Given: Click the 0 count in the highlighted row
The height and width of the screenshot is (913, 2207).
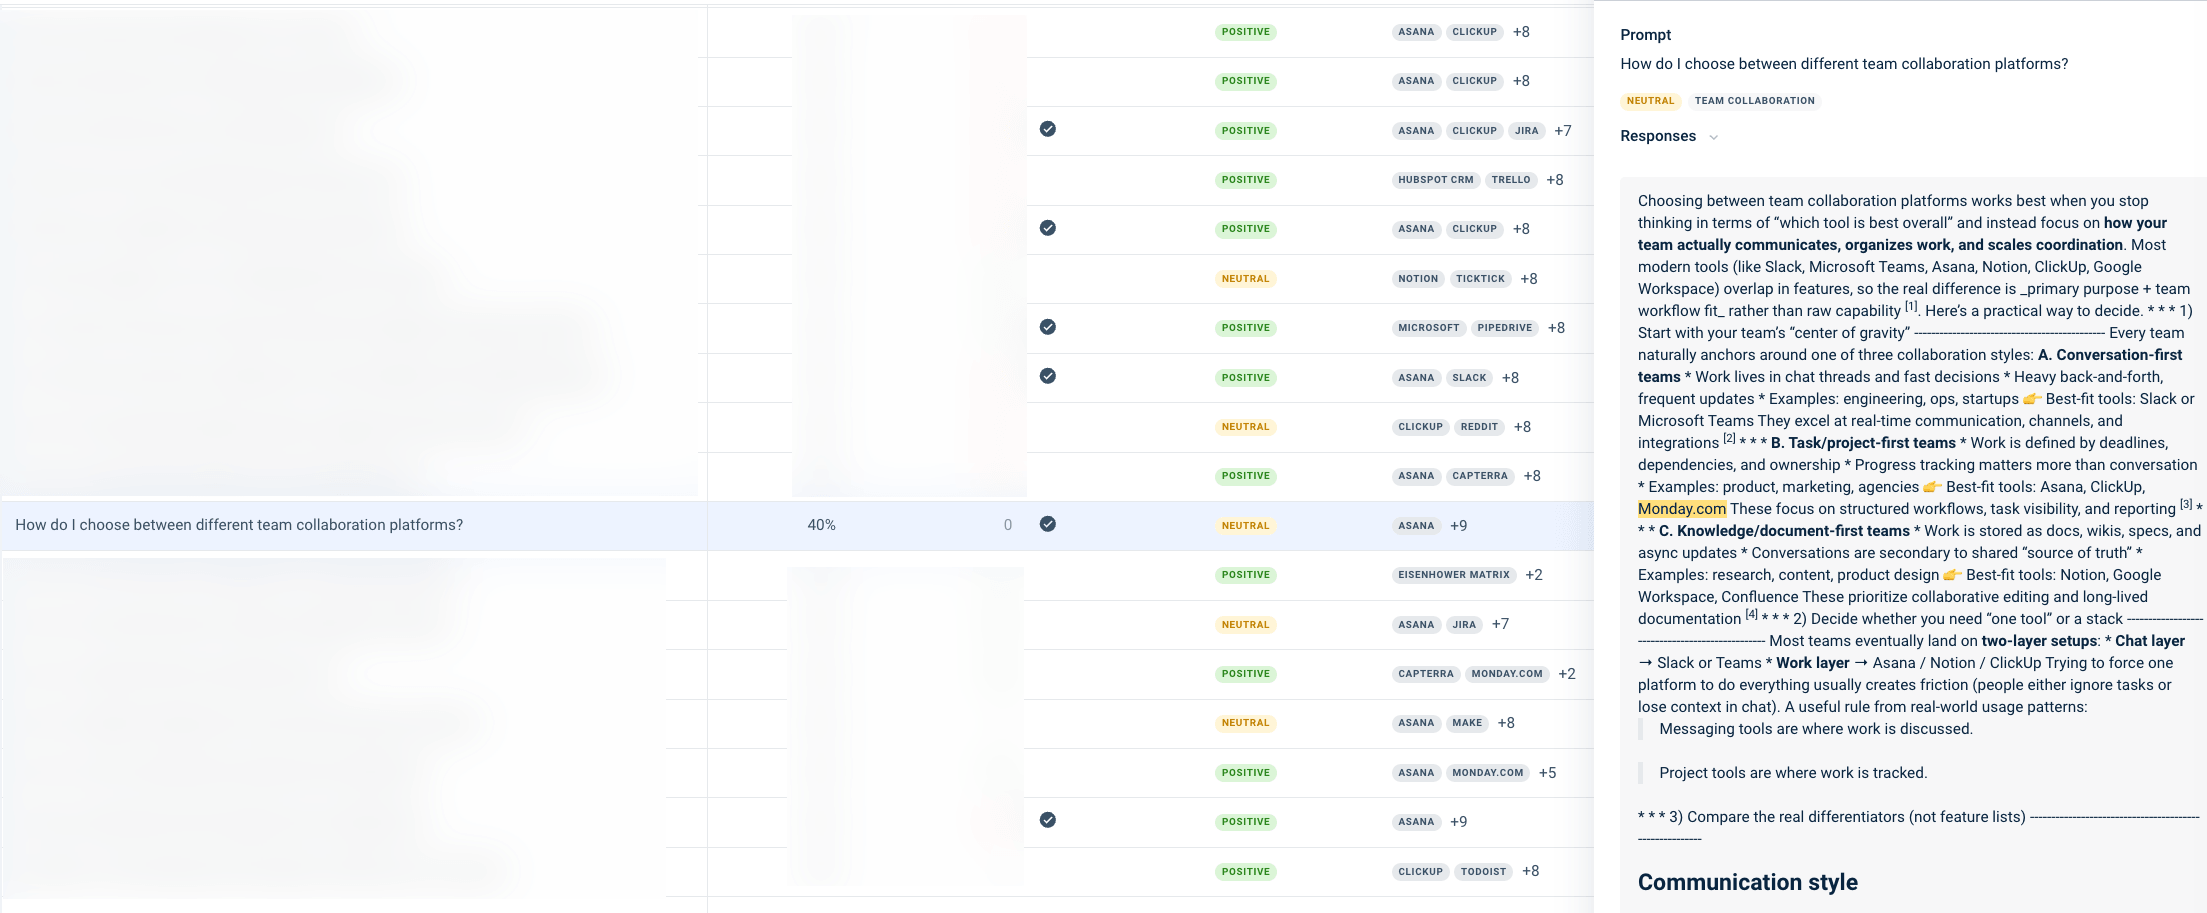Looking at the screenshot, I should tap(1008, 525).
